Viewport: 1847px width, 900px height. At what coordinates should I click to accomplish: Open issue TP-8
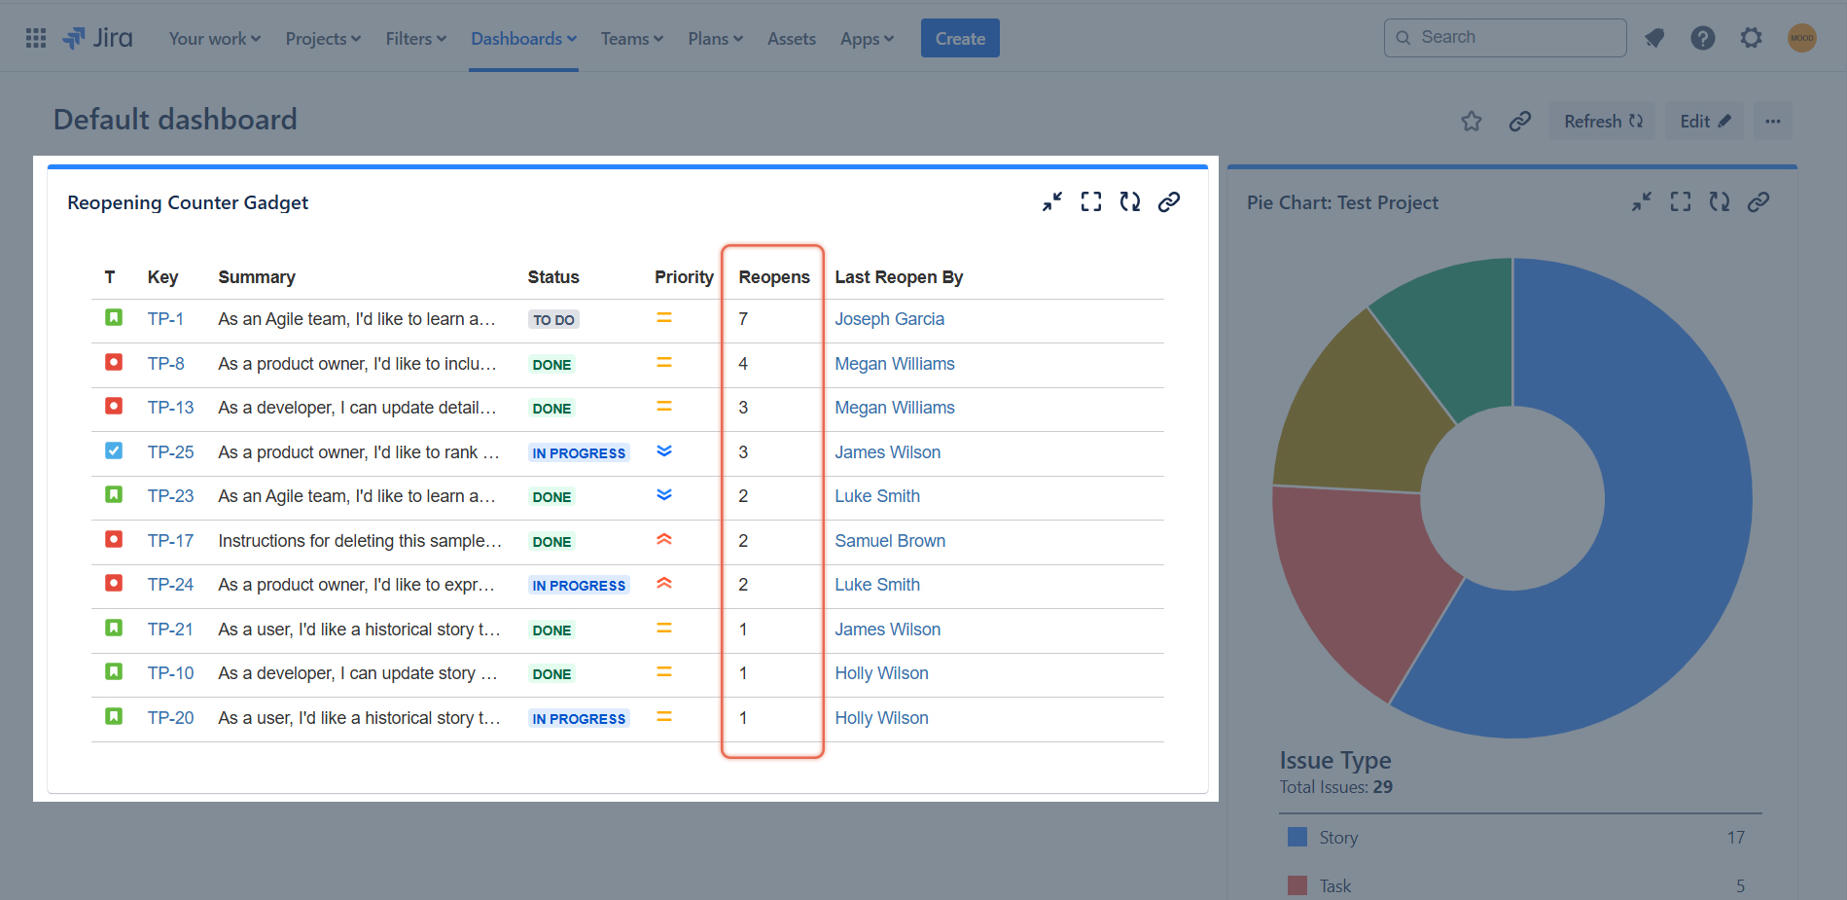(166, 364)
